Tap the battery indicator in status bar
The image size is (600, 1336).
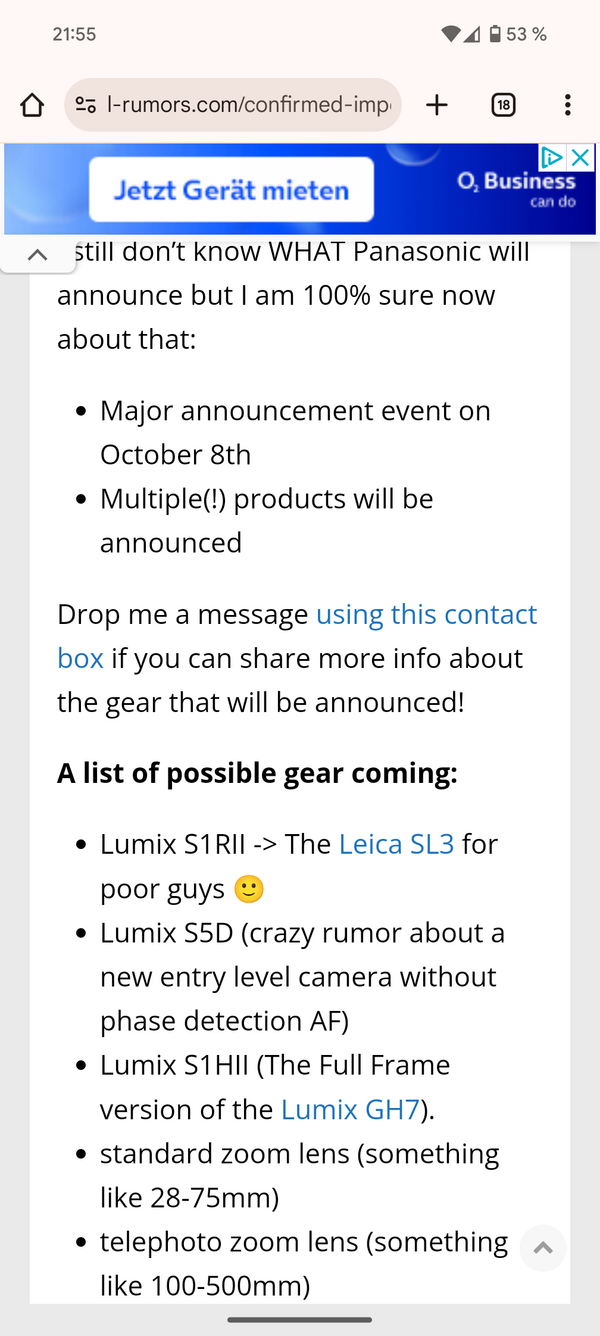point(496,33)
